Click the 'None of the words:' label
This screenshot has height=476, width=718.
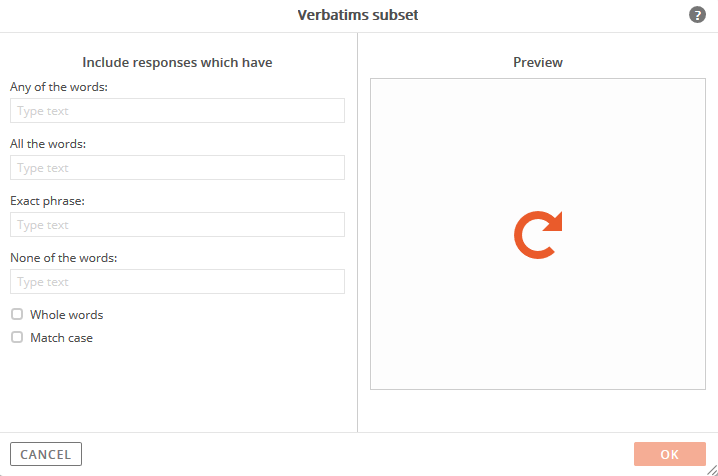coord(64,258)
